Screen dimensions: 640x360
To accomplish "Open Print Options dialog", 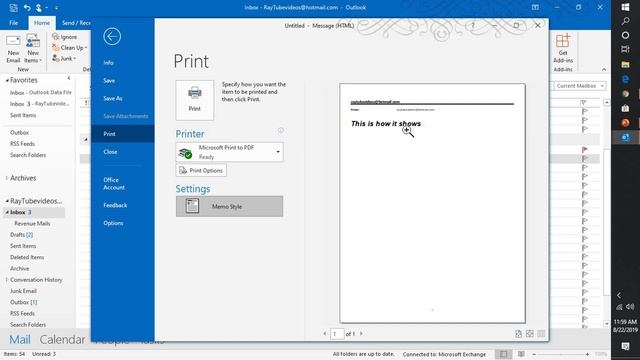I will tap(201, 170).
